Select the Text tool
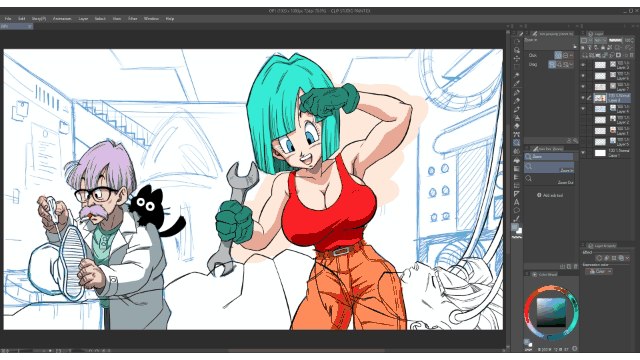The image size is (640, 360). 517,202
